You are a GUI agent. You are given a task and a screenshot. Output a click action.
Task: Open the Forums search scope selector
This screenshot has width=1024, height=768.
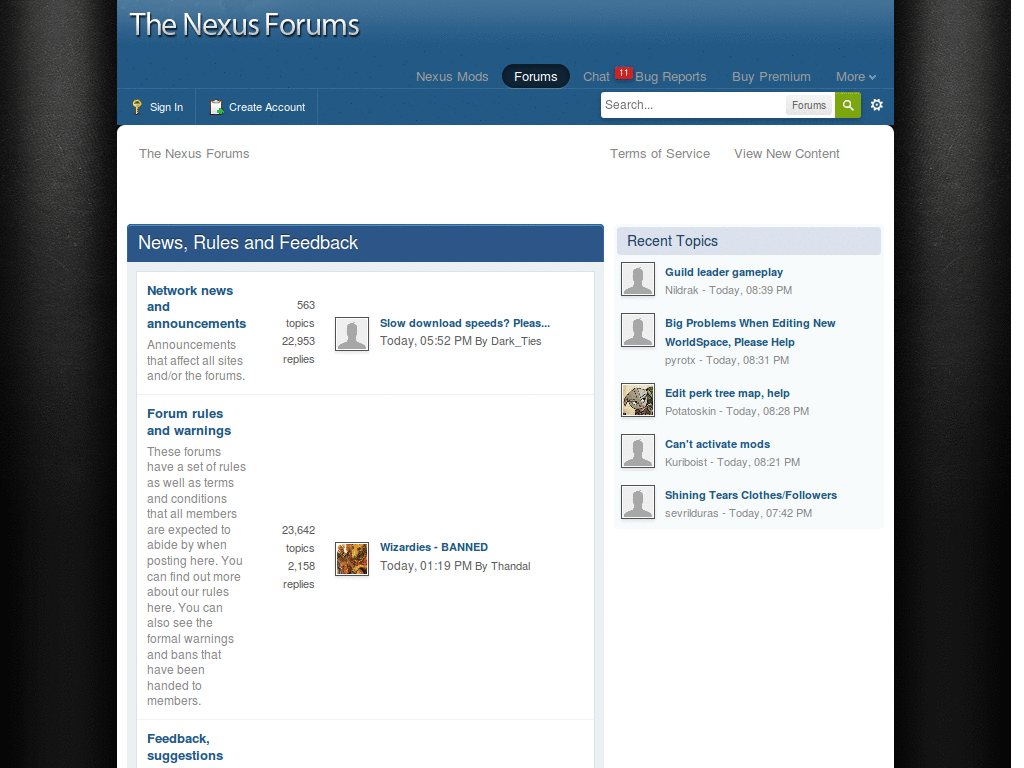(x=808, y=104)
